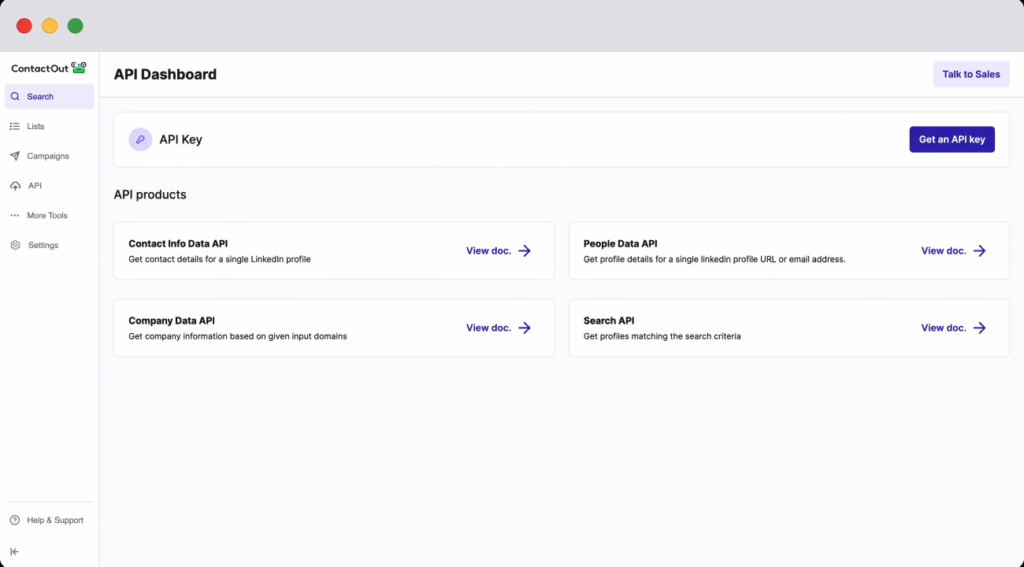1024x567 pixels.
Task: Click the API cloud upload icon in the sidebar
Action: [x=15, y=186]
